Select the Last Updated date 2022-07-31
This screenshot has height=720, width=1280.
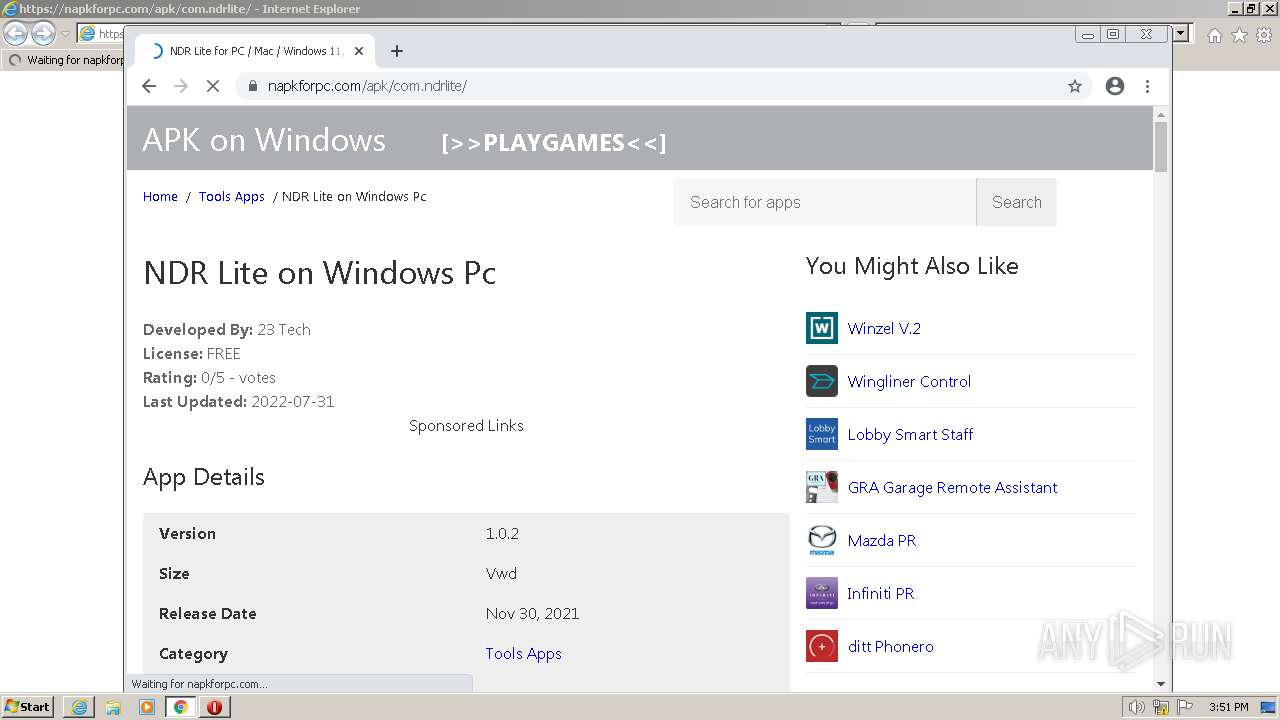coord(293,401)
